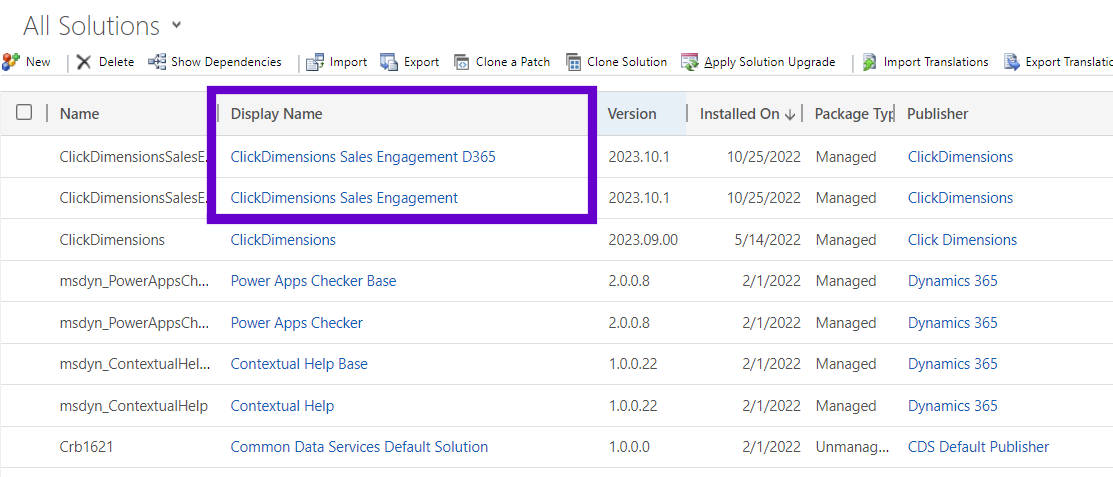Click the Import Translations icon
Image resolution: width=1113 pixels, height=477 pixels.
tap(870, 62)
